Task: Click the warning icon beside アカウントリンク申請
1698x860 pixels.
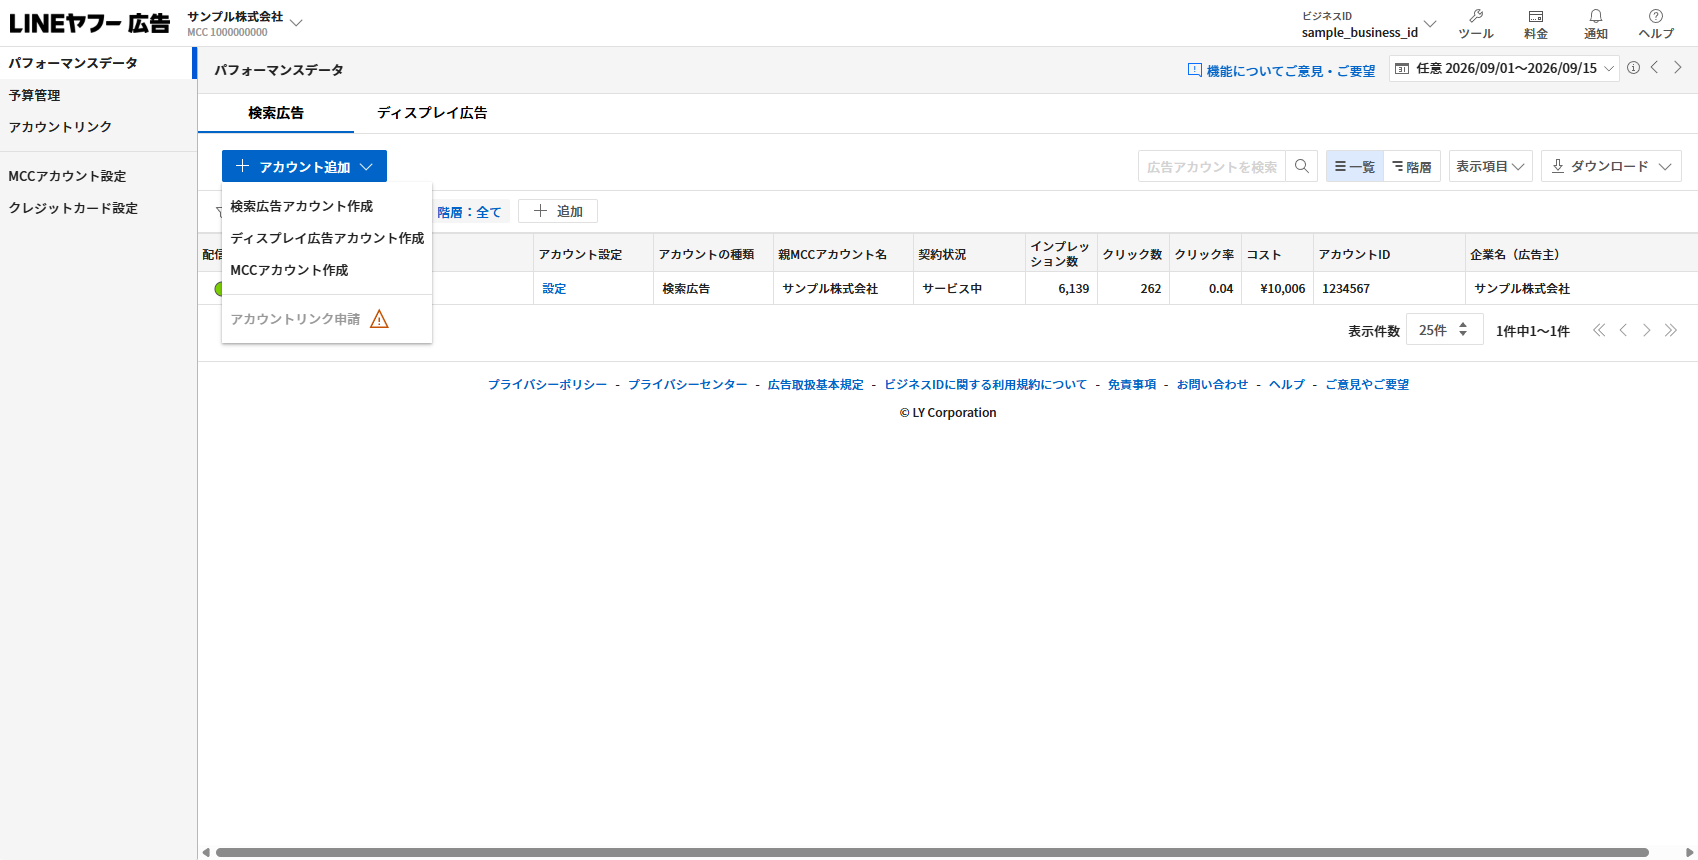Action: 379,319
